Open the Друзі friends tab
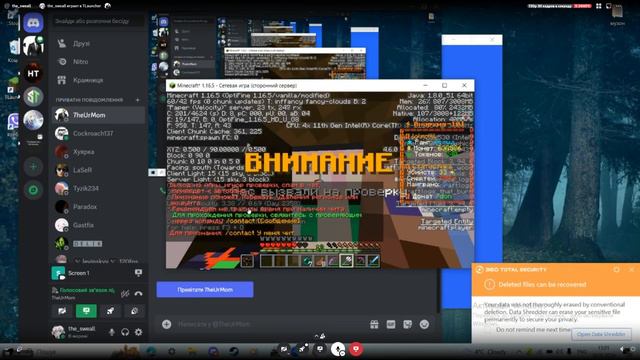This screenshot has height=360, width=640. (82, 43)
